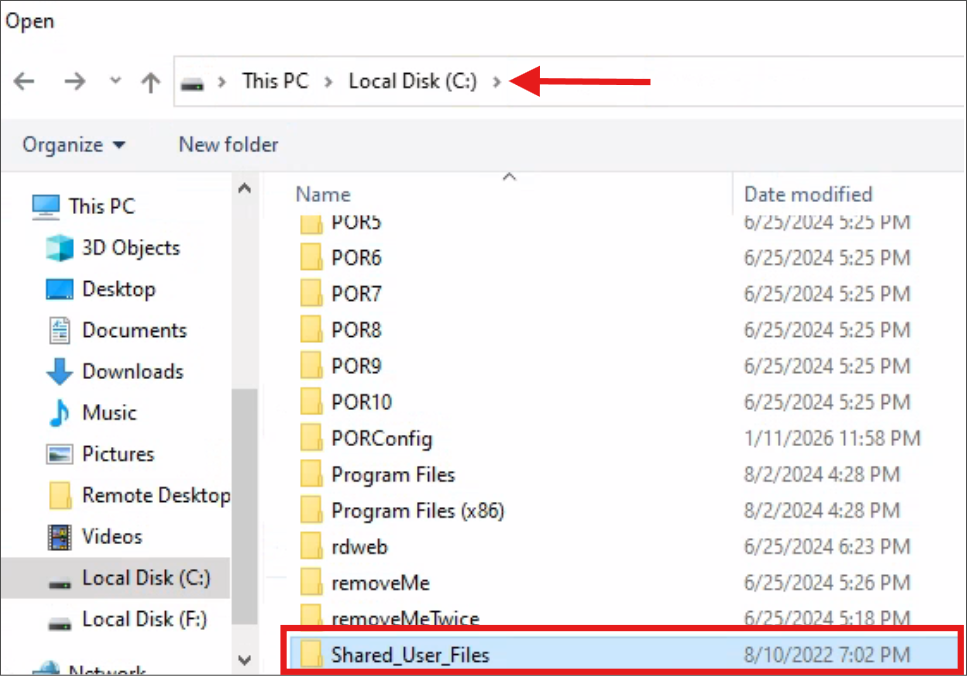Sort by the Name column header
The width and height of the screenshot is (967, 676).
click(323, 194)
